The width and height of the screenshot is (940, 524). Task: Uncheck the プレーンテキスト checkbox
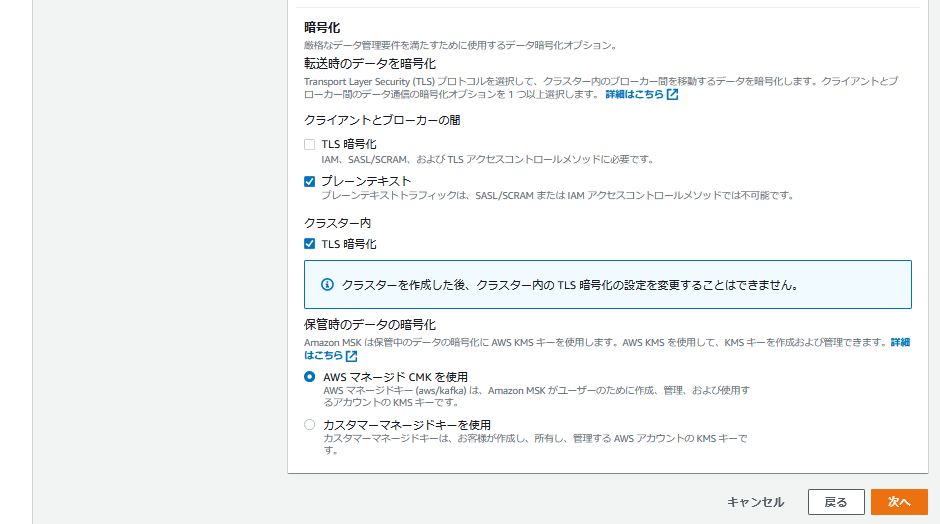coord(309,182)
